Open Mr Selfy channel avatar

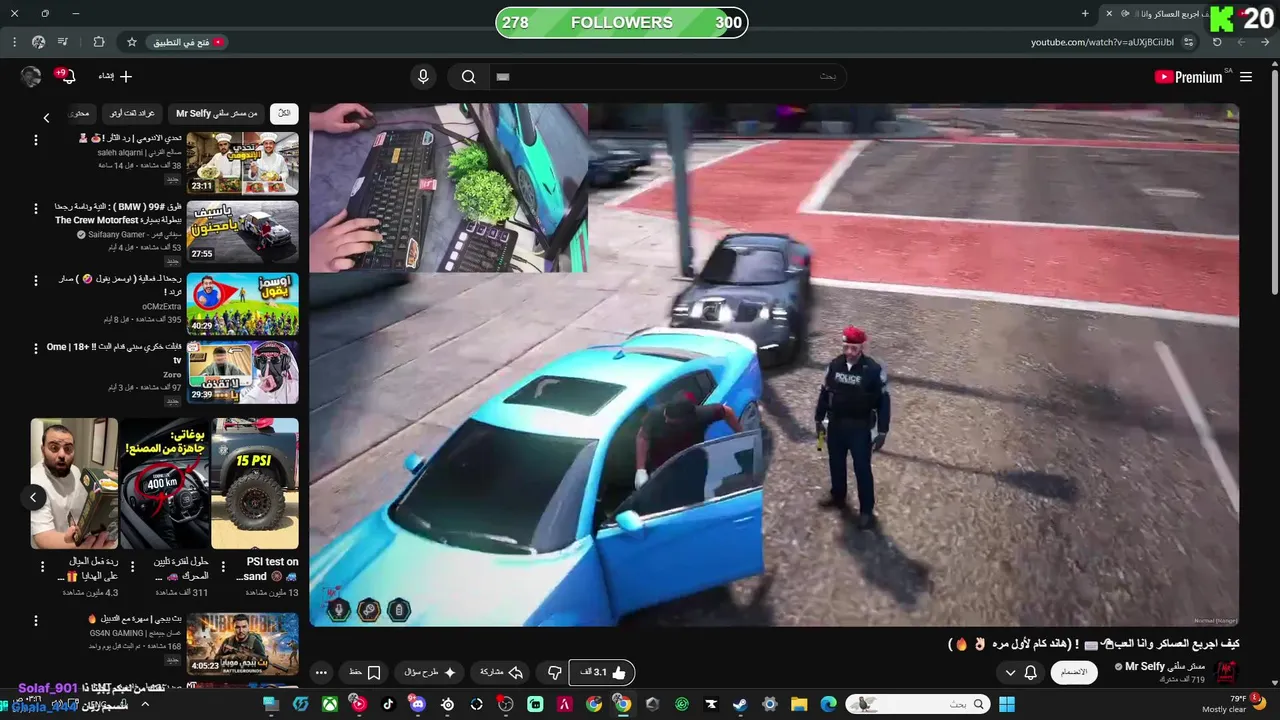click(1225, 672)
